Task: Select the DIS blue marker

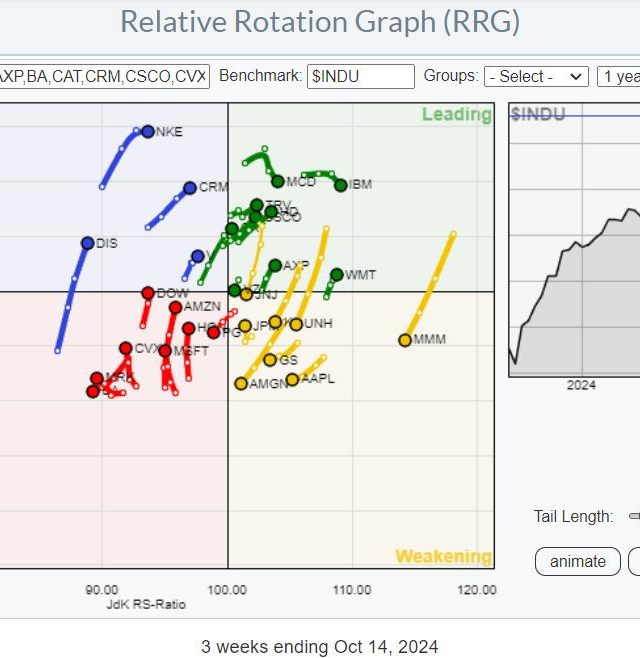Action: [x=88, y=243]
